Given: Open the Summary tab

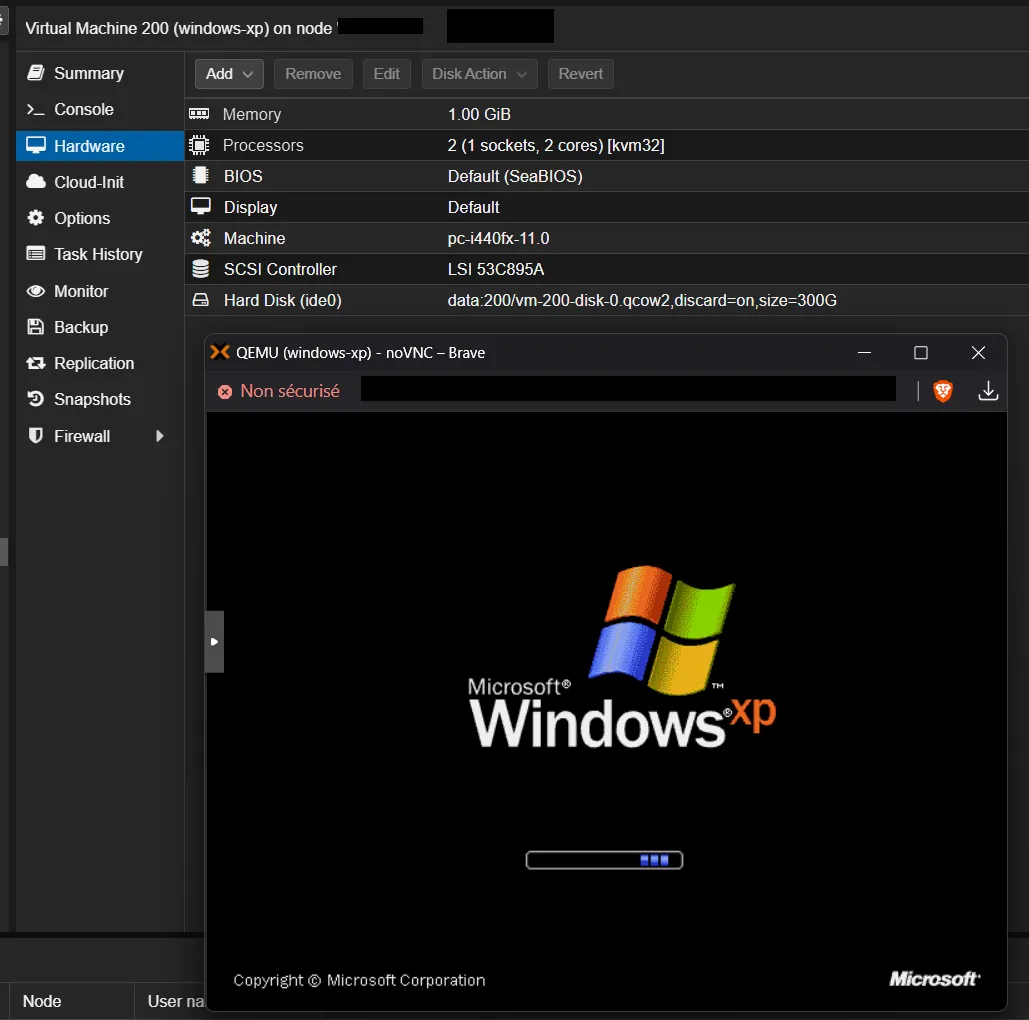Looking at the screenshot, I should tap(100, 73).
